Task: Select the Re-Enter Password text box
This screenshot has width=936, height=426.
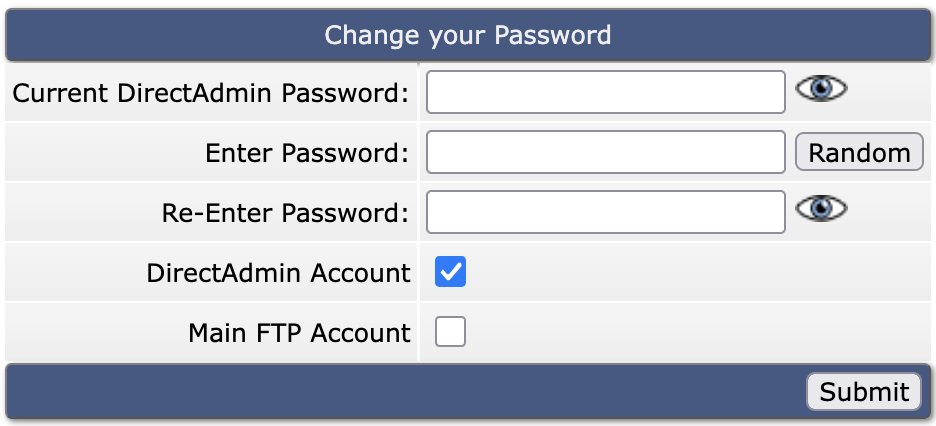Action: 605,212
